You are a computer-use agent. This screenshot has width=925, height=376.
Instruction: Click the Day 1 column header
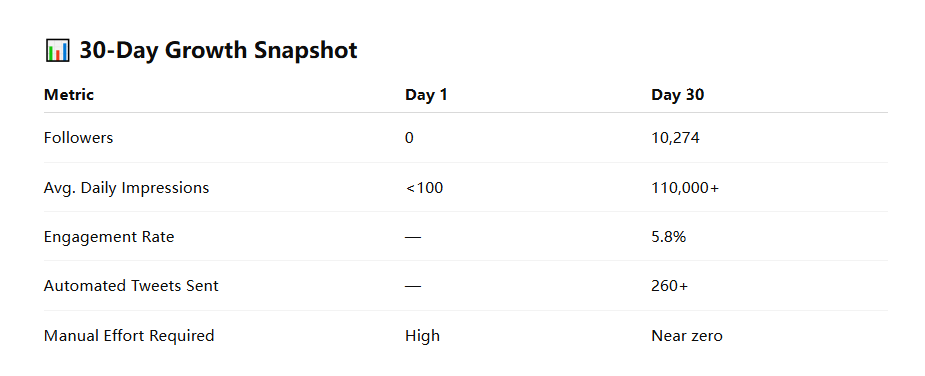coord(426,94)
